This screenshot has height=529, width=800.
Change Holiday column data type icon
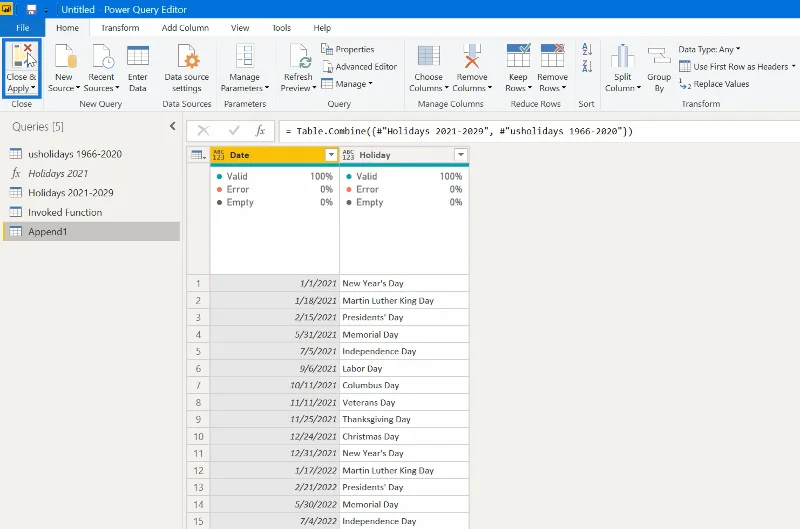[348, 155]
